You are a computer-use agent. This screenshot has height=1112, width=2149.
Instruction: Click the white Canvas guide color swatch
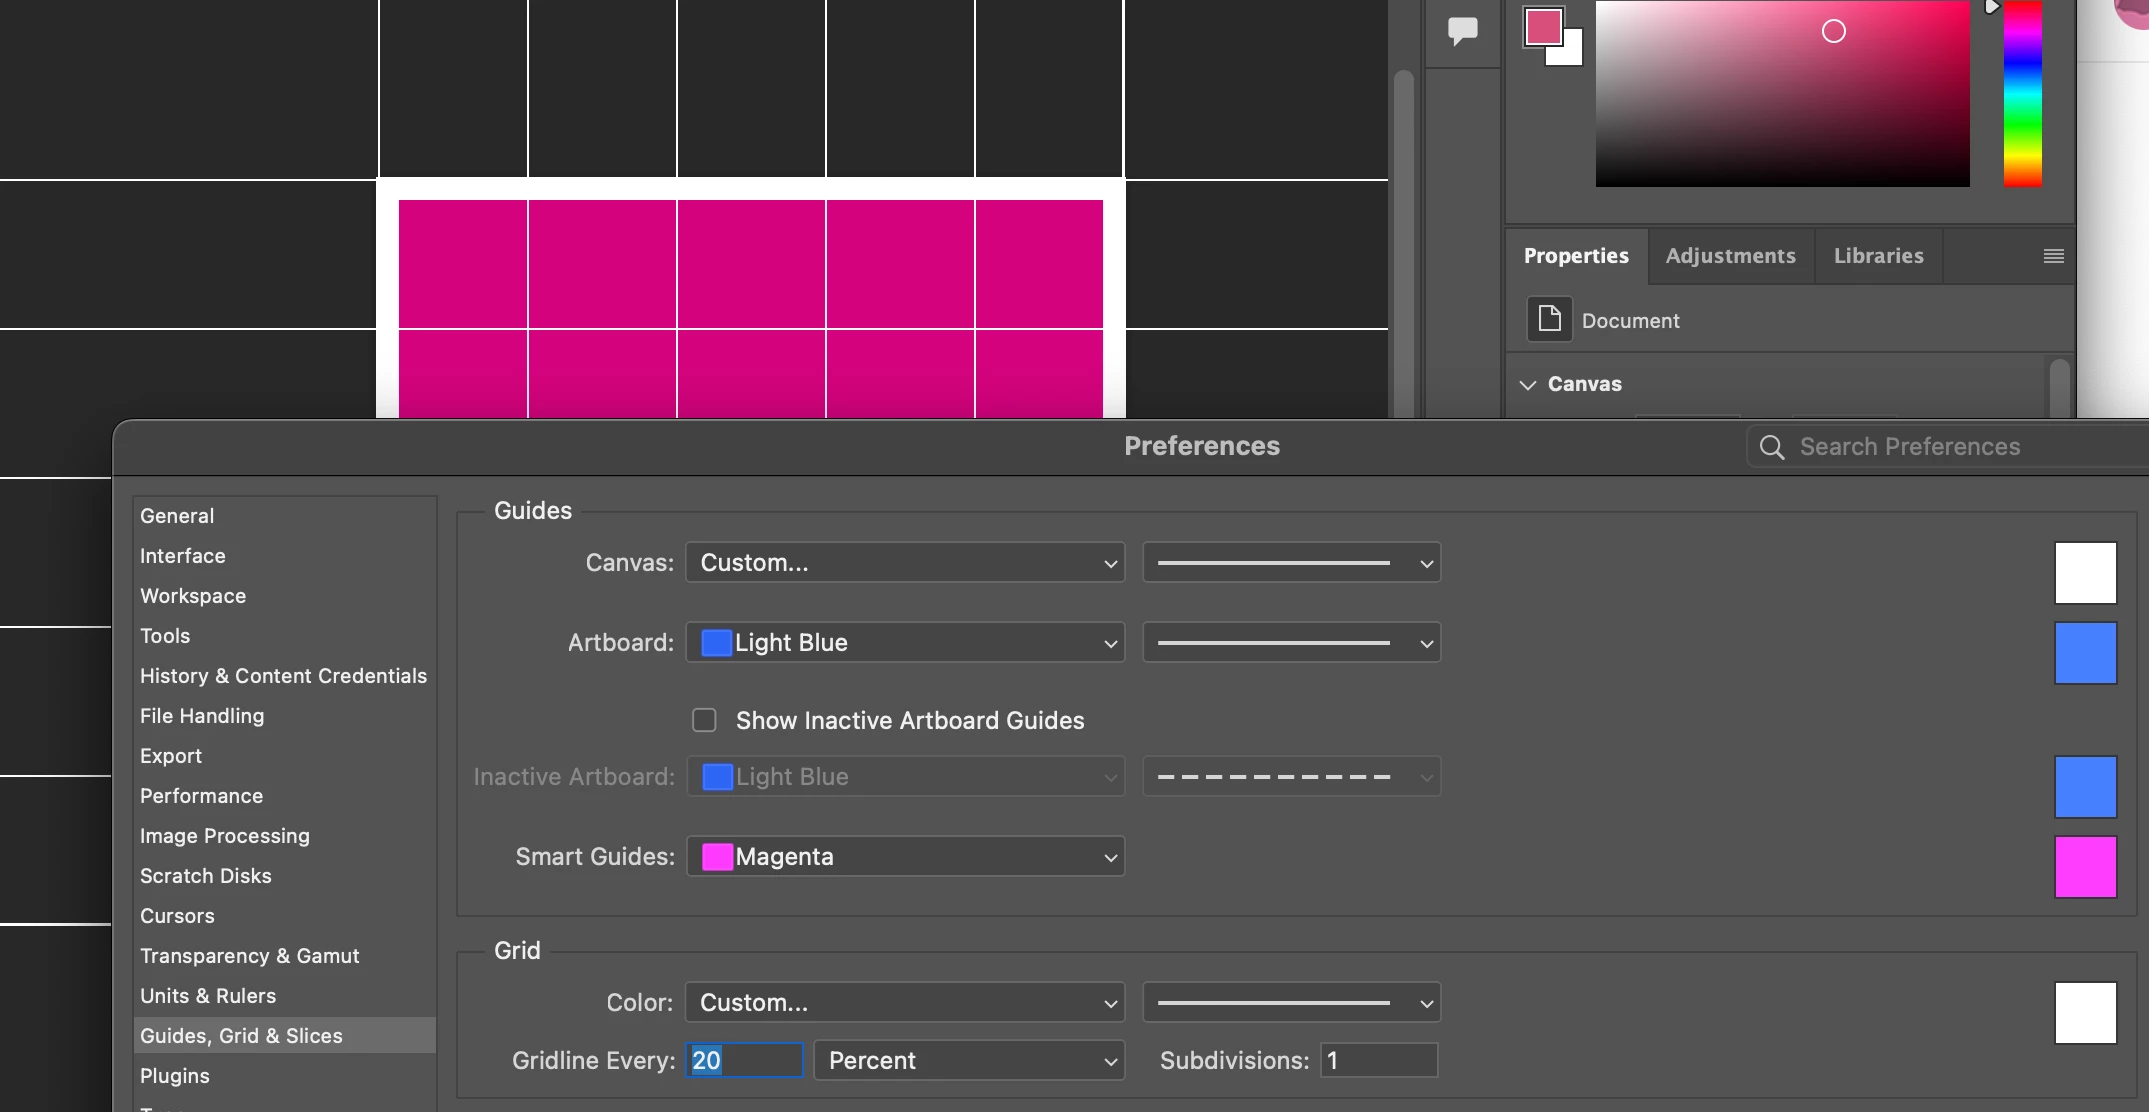(x=2085, y=573)
